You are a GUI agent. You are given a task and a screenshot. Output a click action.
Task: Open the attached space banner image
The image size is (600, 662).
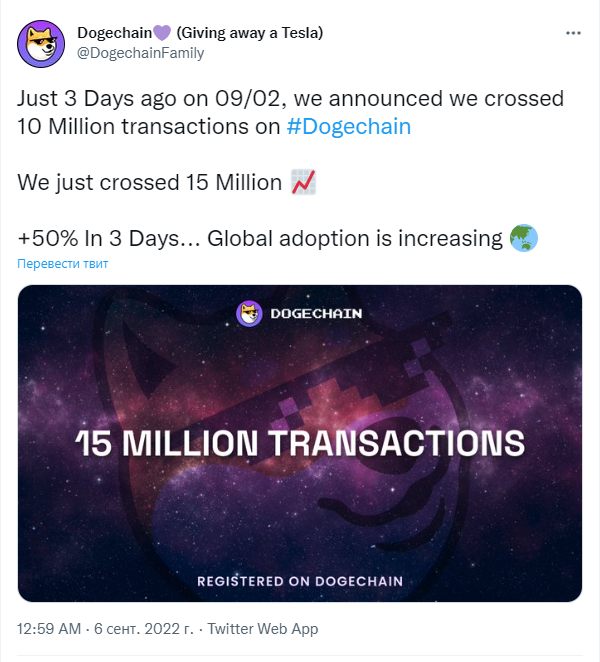[x=300, y=443]
